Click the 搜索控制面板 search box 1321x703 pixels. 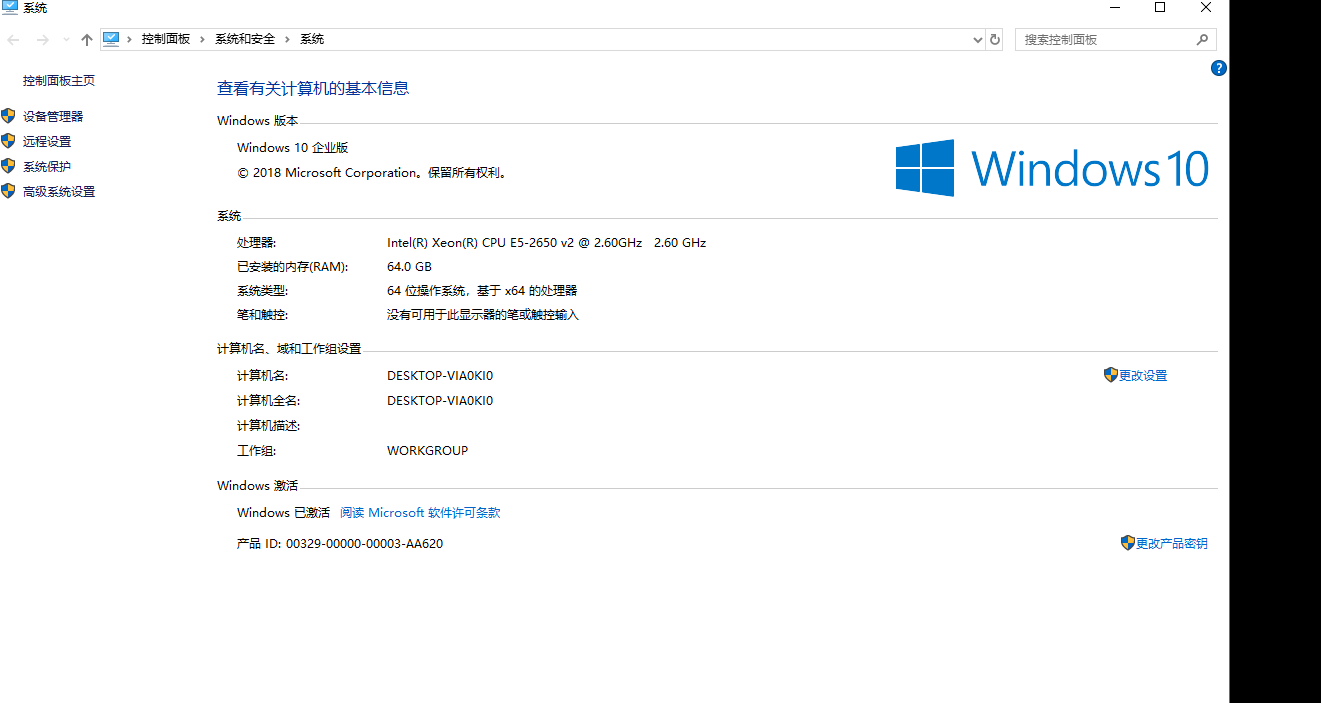[x=1116, y=40]
